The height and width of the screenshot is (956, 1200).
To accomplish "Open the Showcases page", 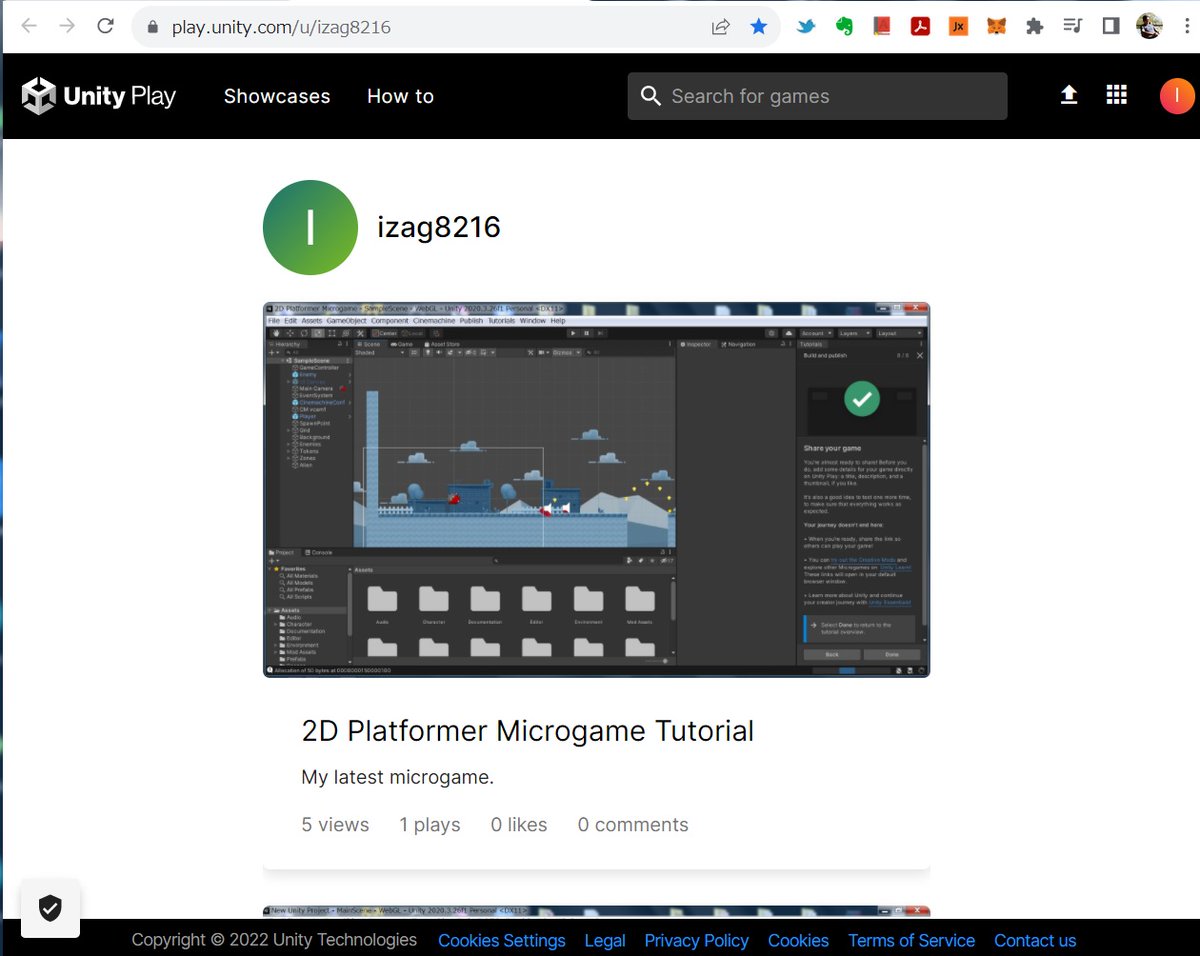I will (x=277, y=96).
